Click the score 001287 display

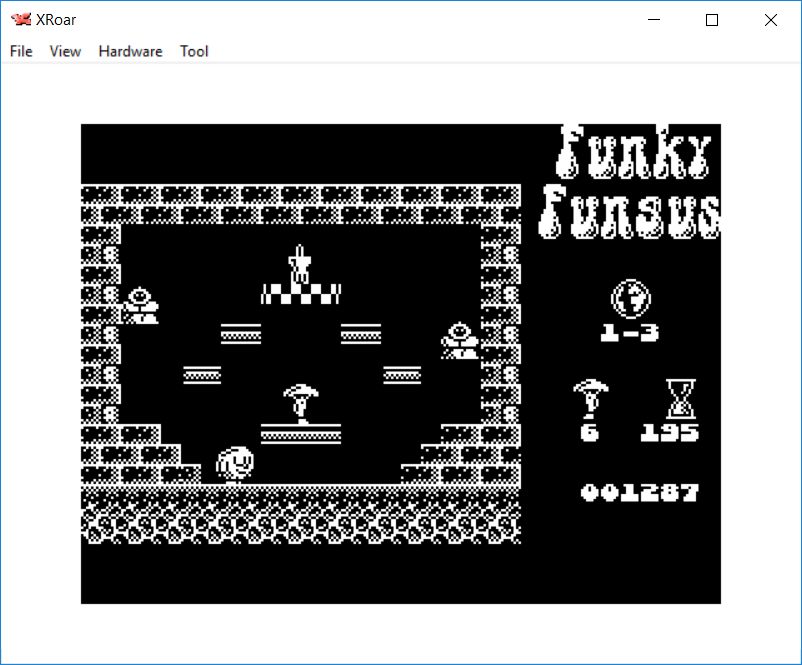[640, 493]
